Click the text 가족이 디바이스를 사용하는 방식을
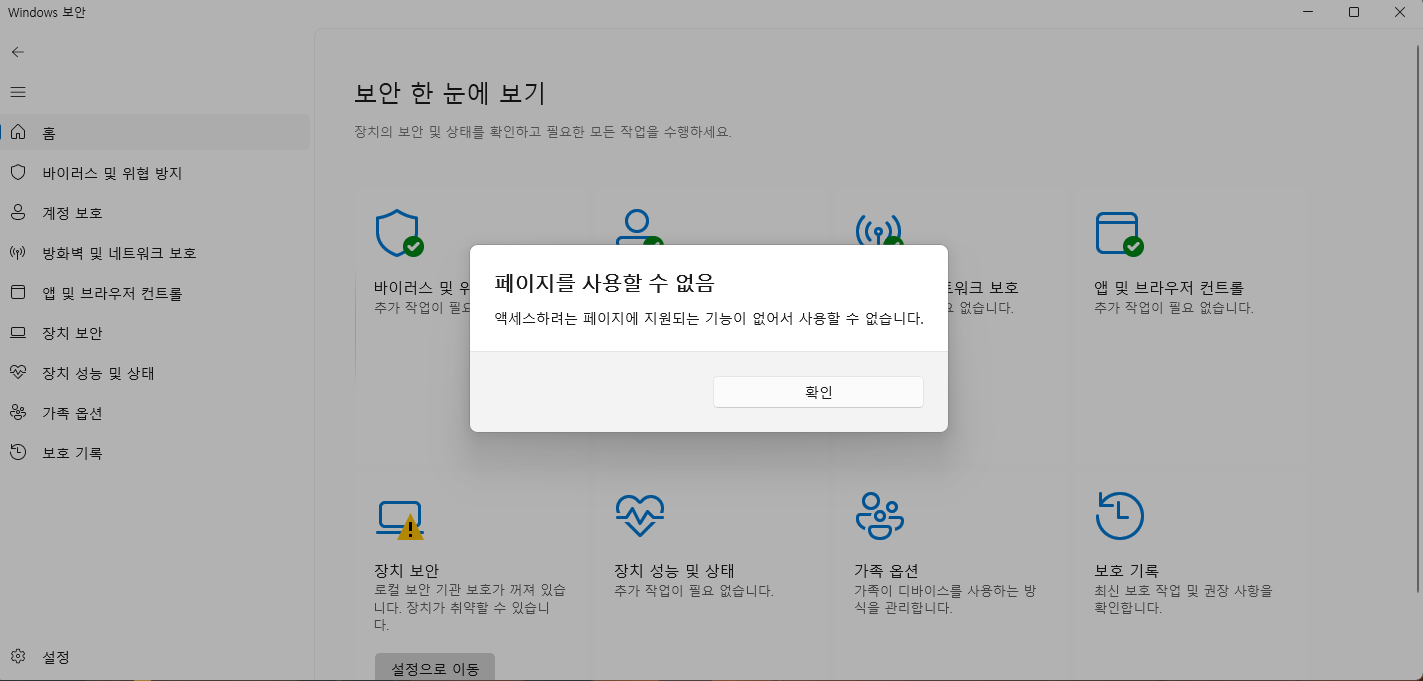 [x=945, y=599]
